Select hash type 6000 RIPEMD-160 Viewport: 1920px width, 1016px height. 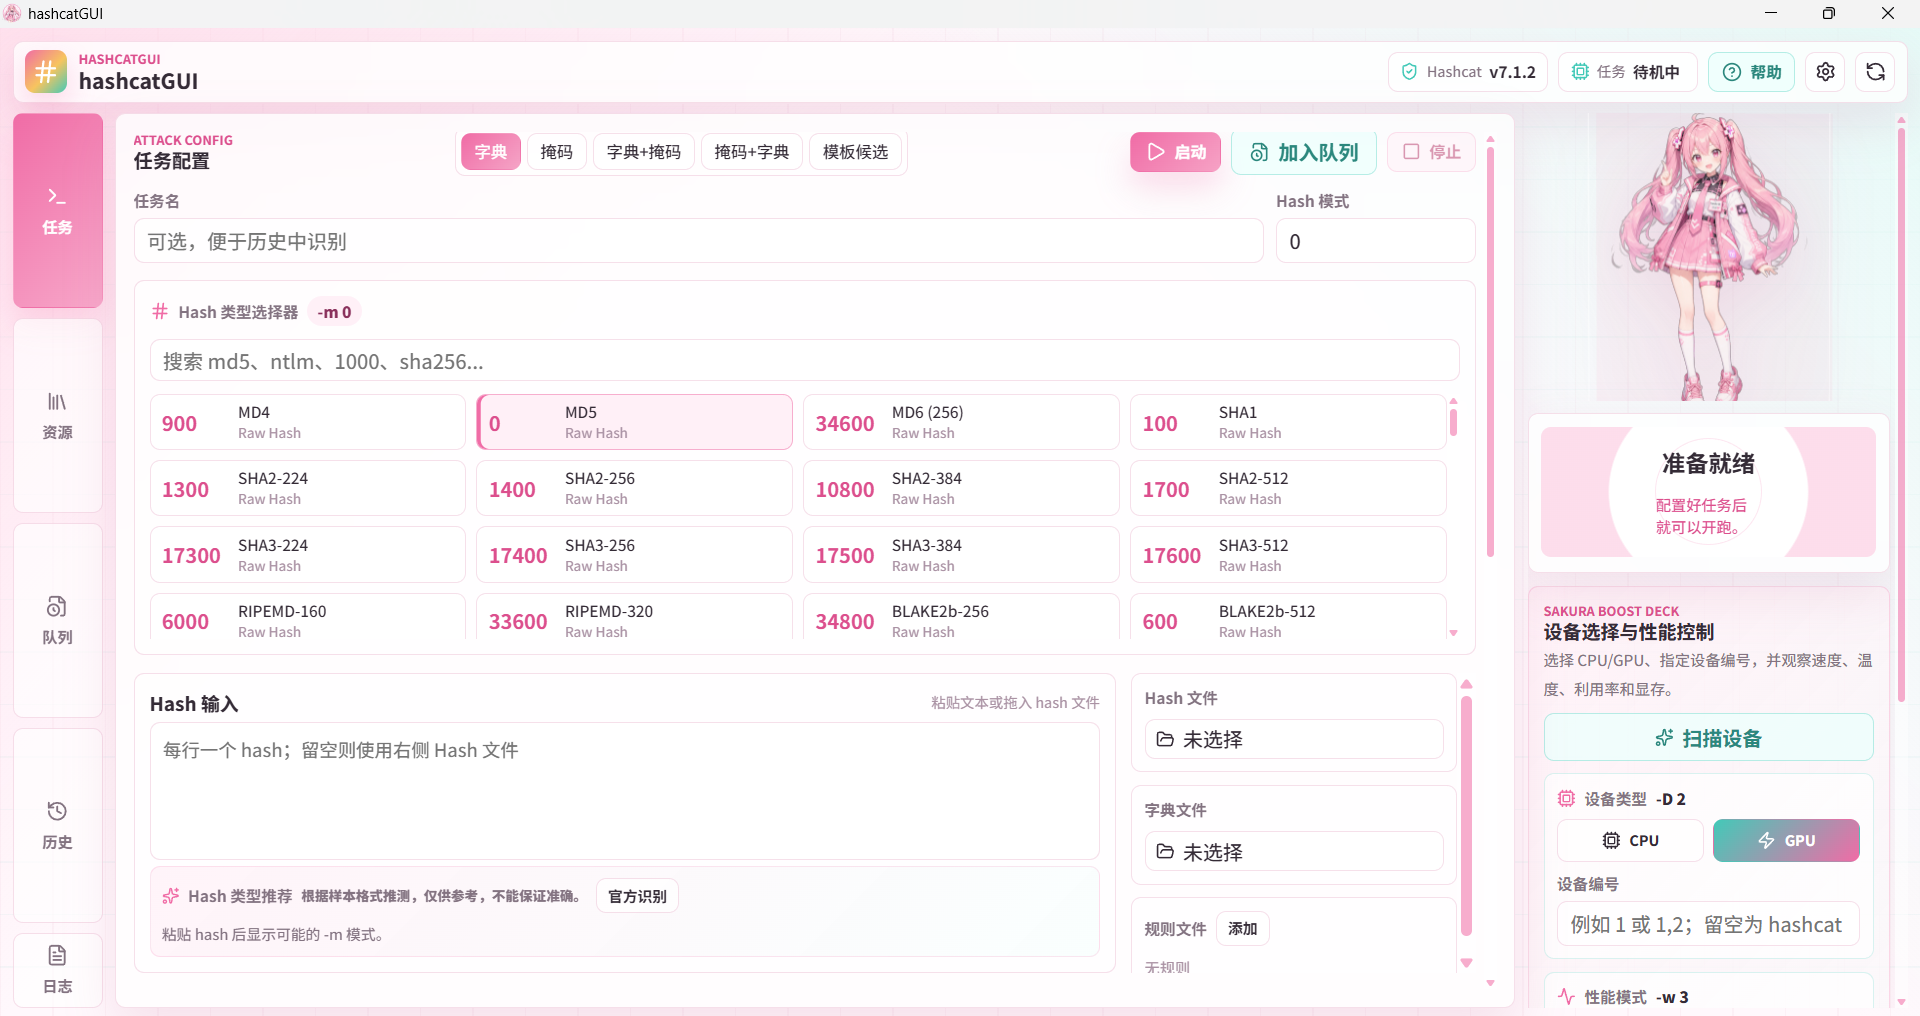[308, 618]
